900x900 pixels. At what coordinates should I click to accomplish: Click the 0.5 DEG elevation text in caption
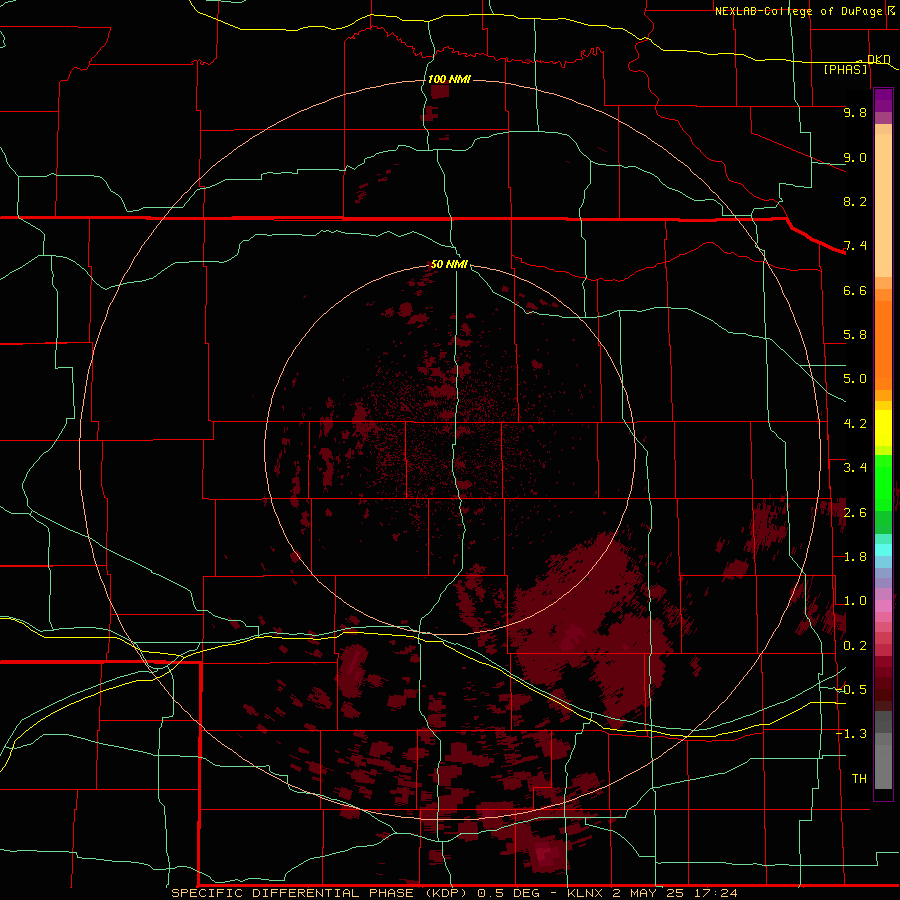[x=511, y=893]
